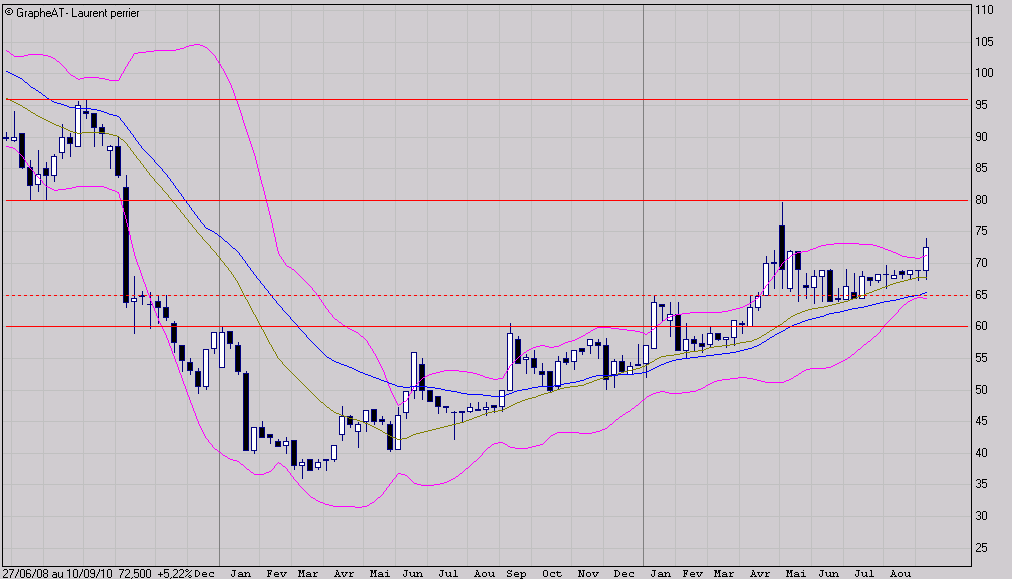
Task: Click the 40 price scale label
Action: (981, 452)
